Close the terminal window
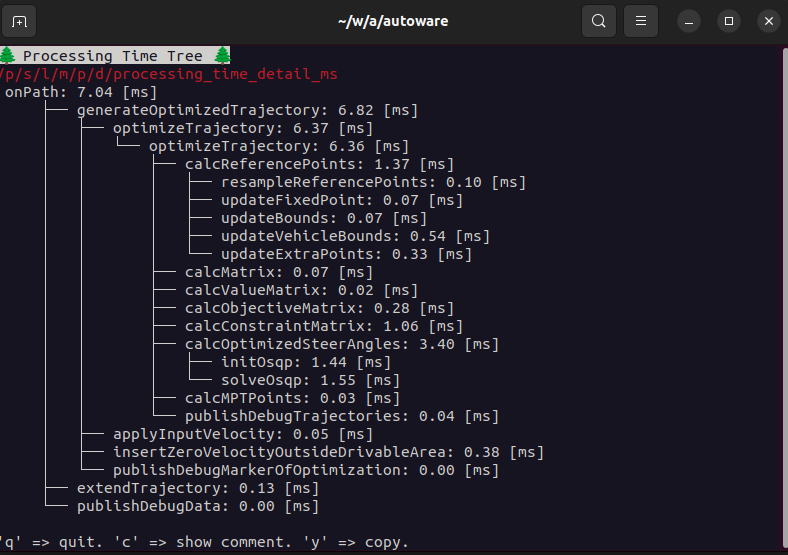Screen dimensions: 788x555 coord(769,21)
